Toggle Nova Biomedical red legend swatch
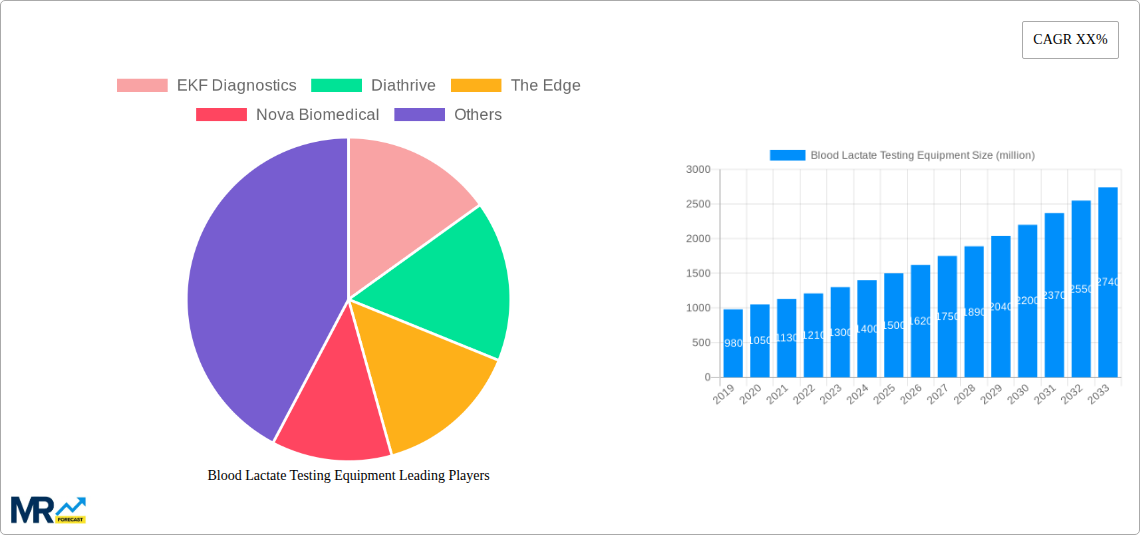 [222, 115]
